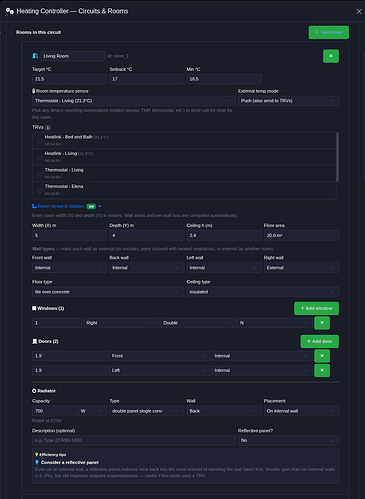The height and width of the screenshot is (499, 365).
Task: Open the door wall dropdown showing Left
Action: pyautogui.click(x=160, y=370)
